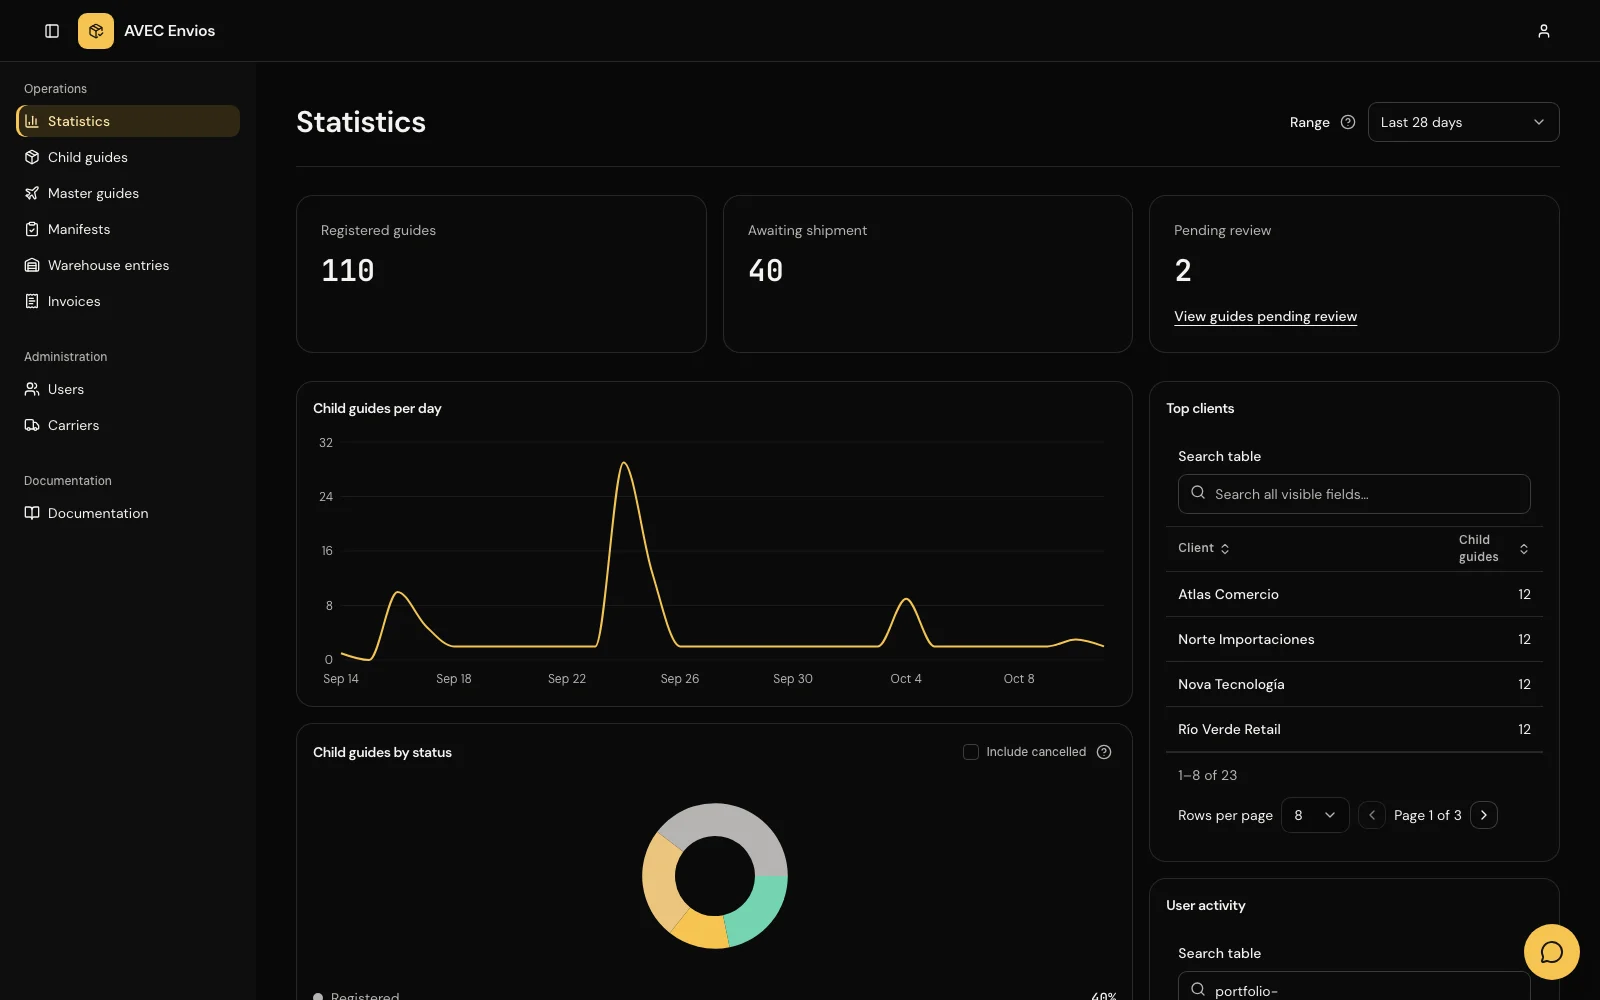Viewport: 1600px width, 1000px height.
Task: Click the Include cancelled help icon
Action: click(1104, 752)
